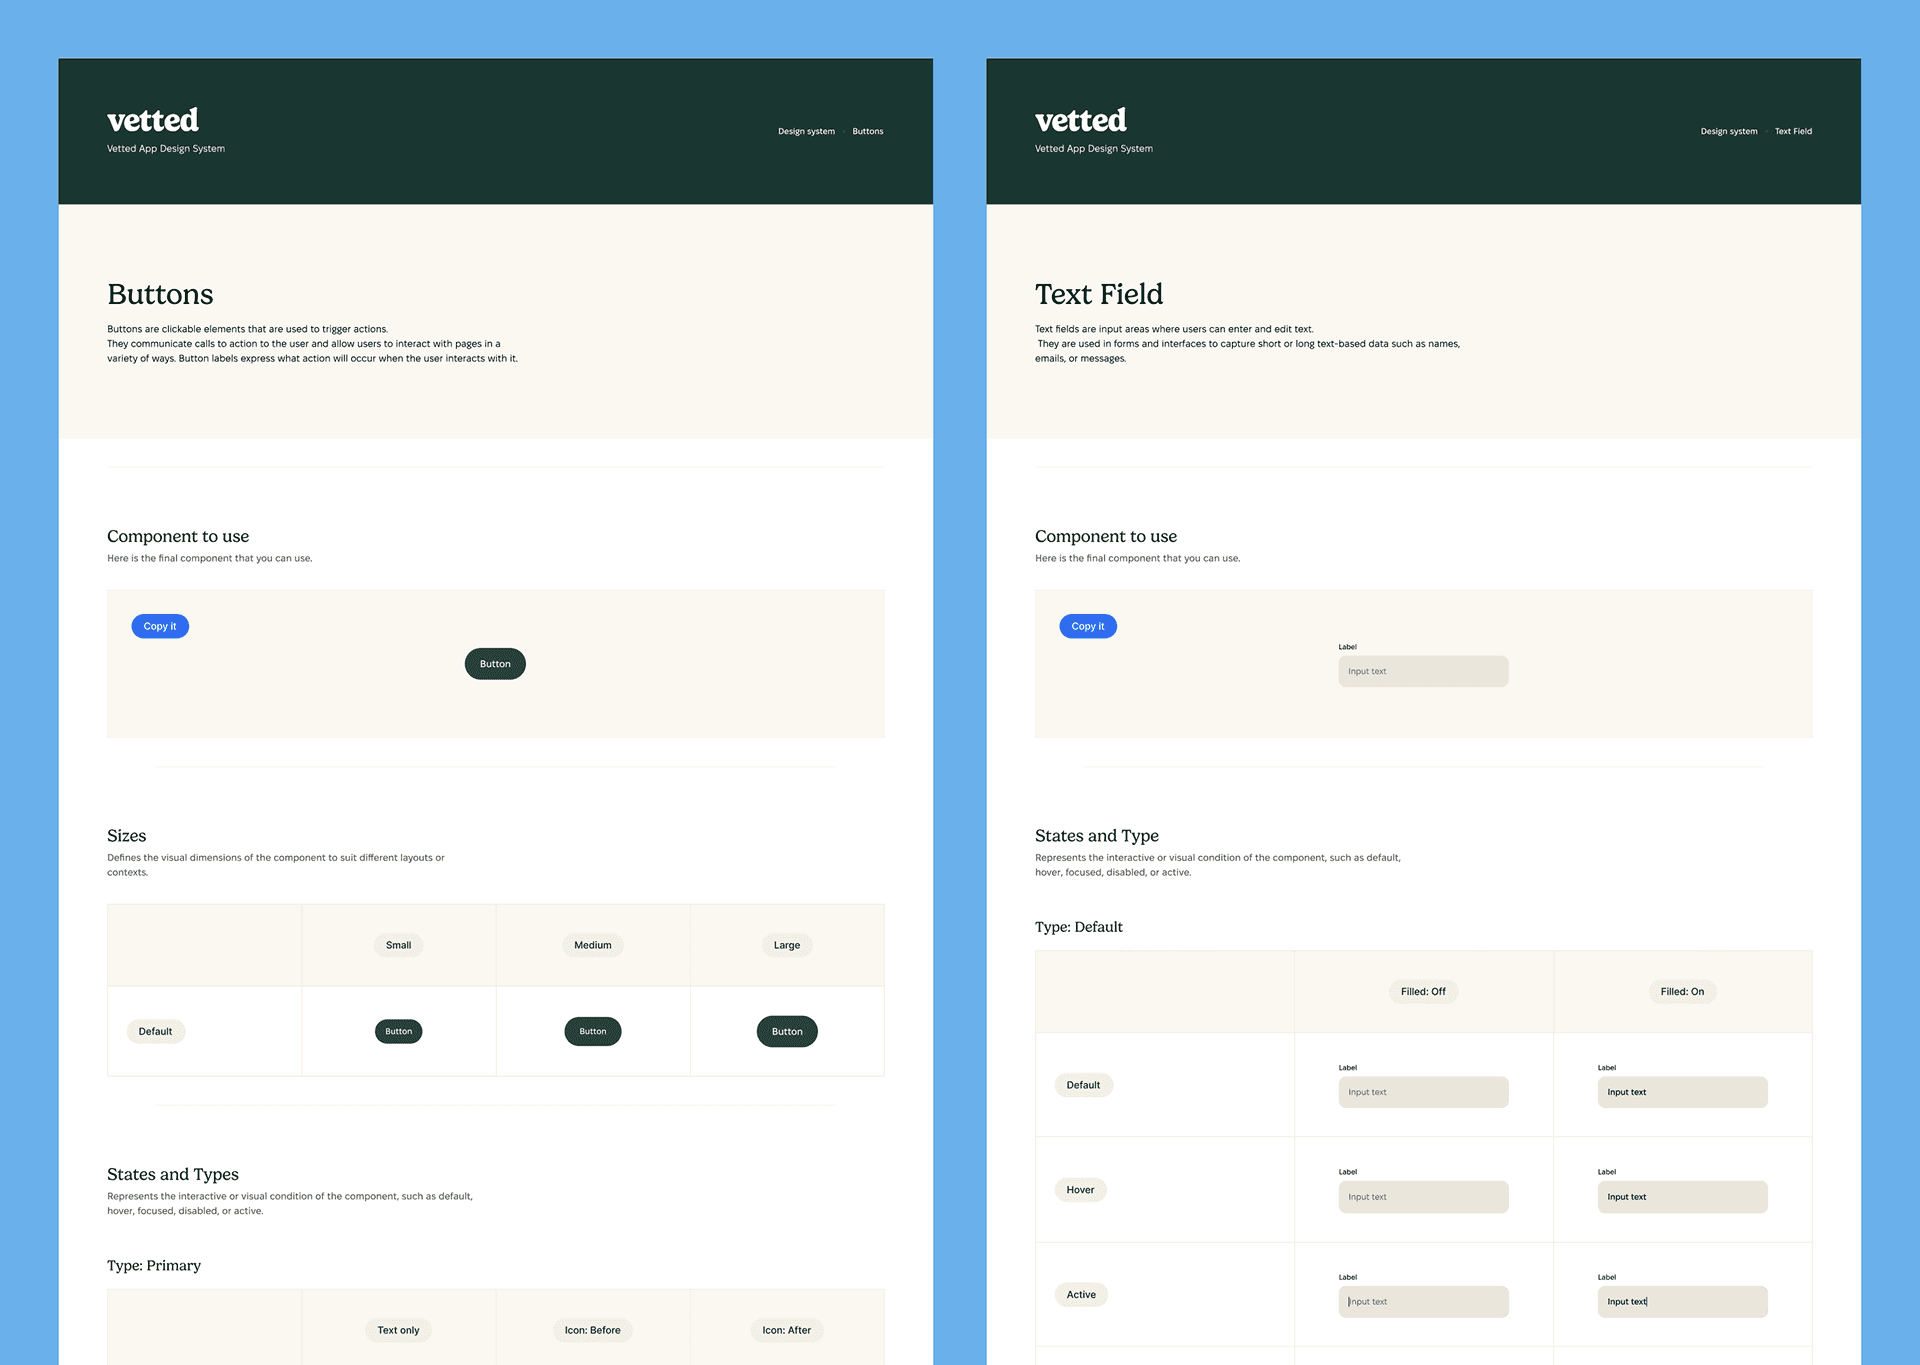Click the Active state filled input text field
Image resolution: width=1920 pixels, height=1365 pixels.
tap(1682, 1301)
